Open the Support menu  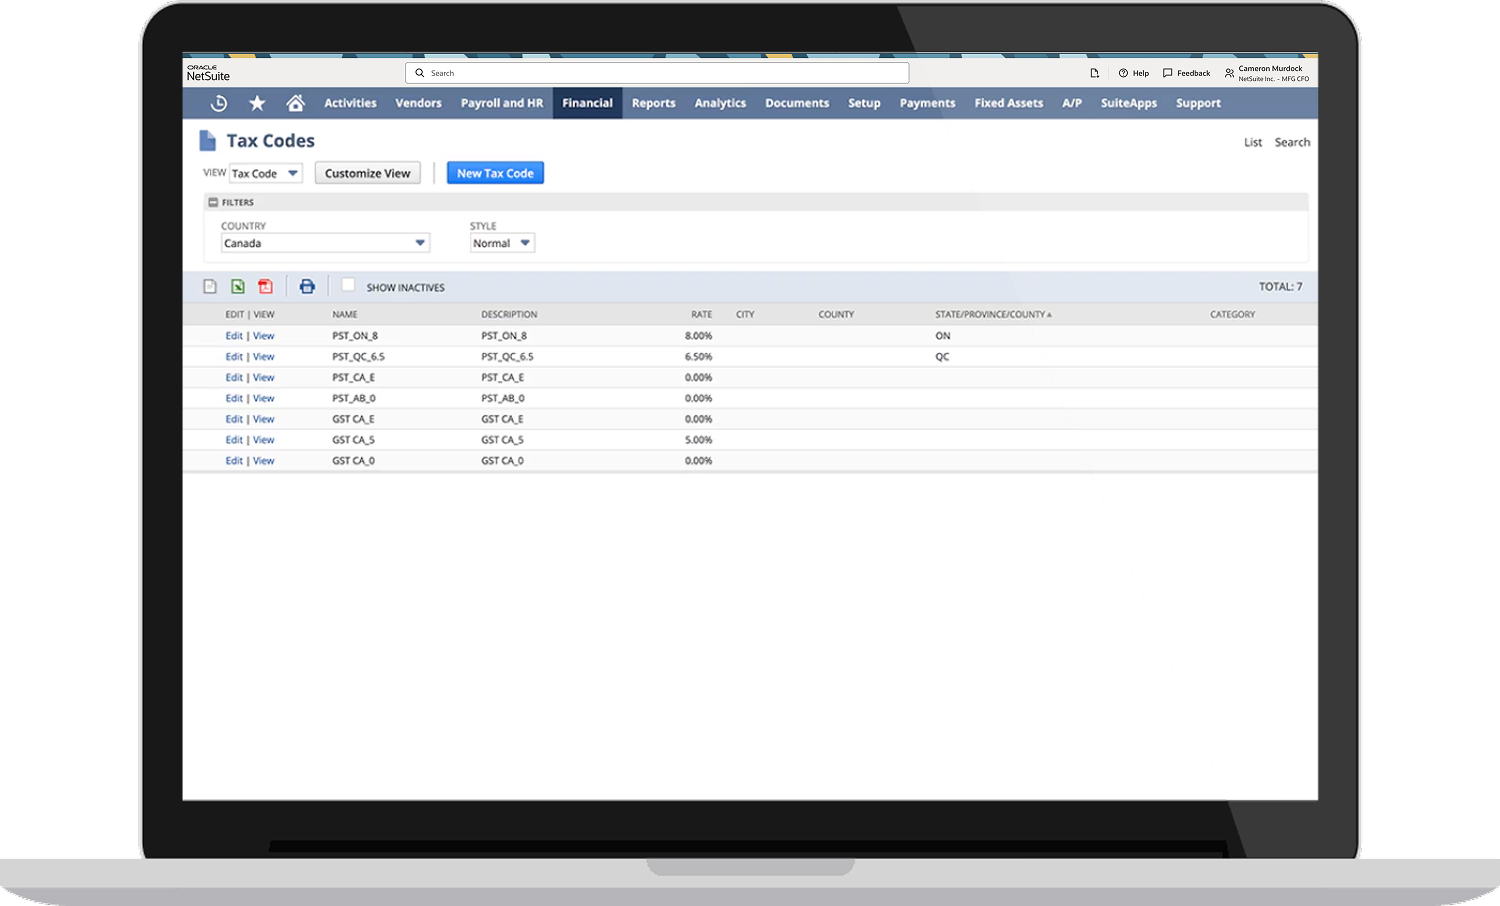click(x=1198, y=103)
